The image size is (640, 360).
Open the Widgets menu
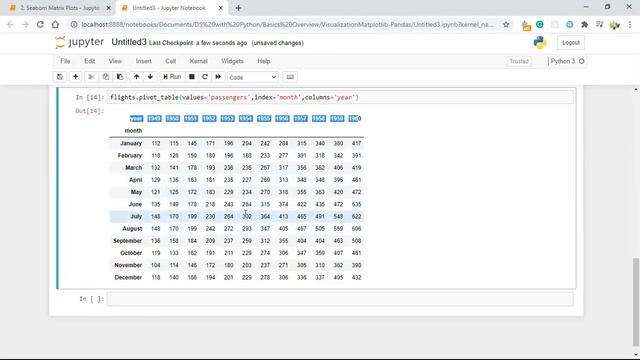(232, 61)
